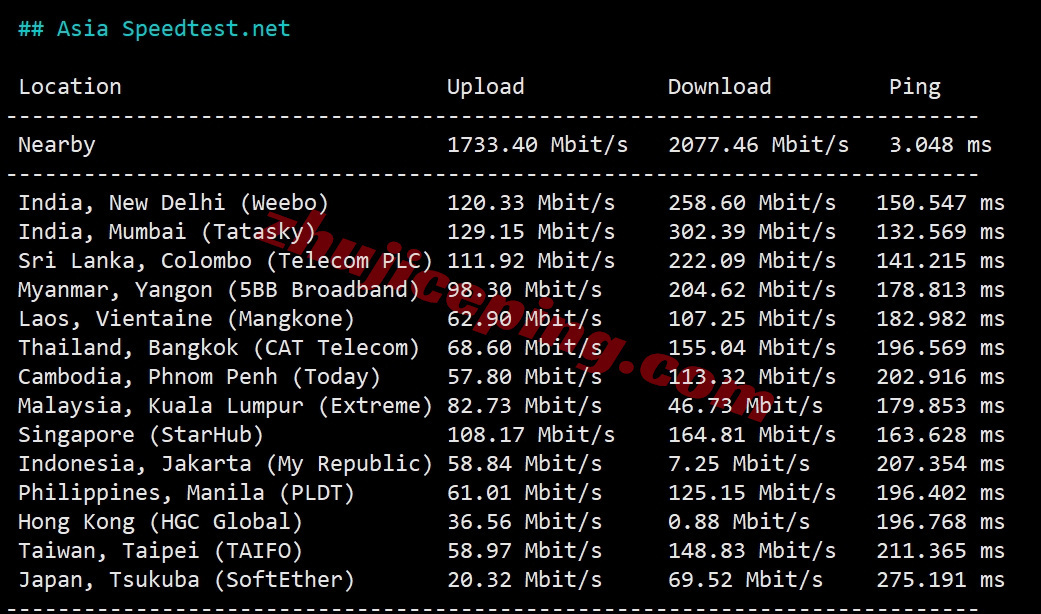The image size is (1041, 614).
Task: Click the download value "148.83 Mbit/s"
Action: [x=752, y=550]
